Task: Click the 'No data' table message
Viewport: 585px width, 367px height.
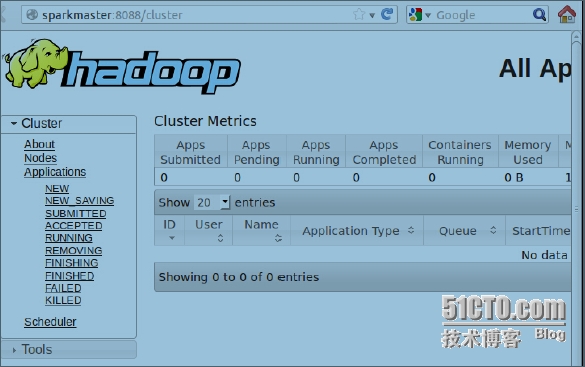Action: point(544,255)
